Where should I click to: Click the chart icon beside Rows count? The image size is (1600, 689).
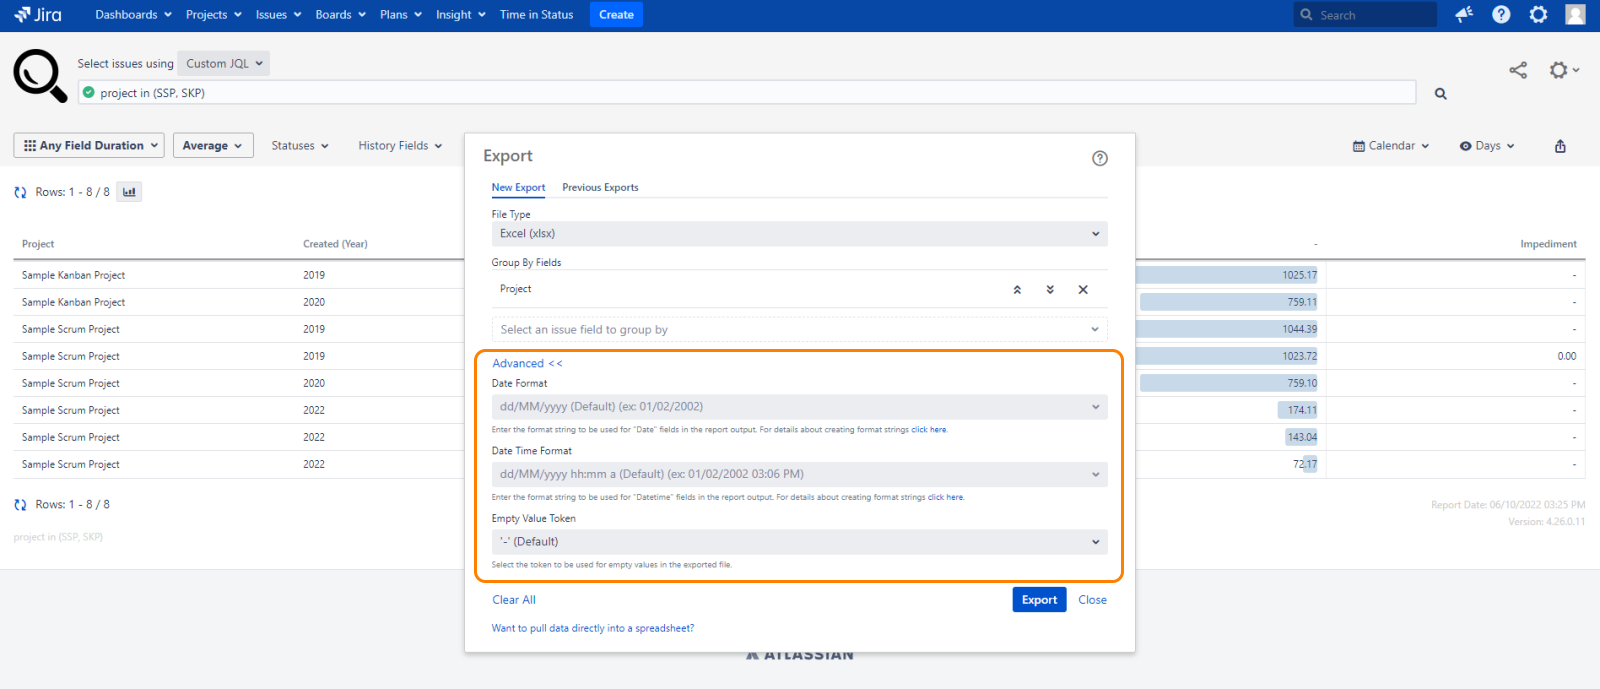point(129,192)
